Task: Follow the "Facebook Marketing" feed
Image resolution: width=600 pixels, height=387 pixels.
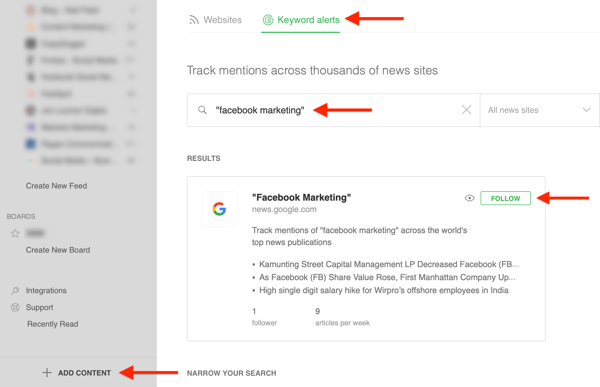Action: coord(505,198)
